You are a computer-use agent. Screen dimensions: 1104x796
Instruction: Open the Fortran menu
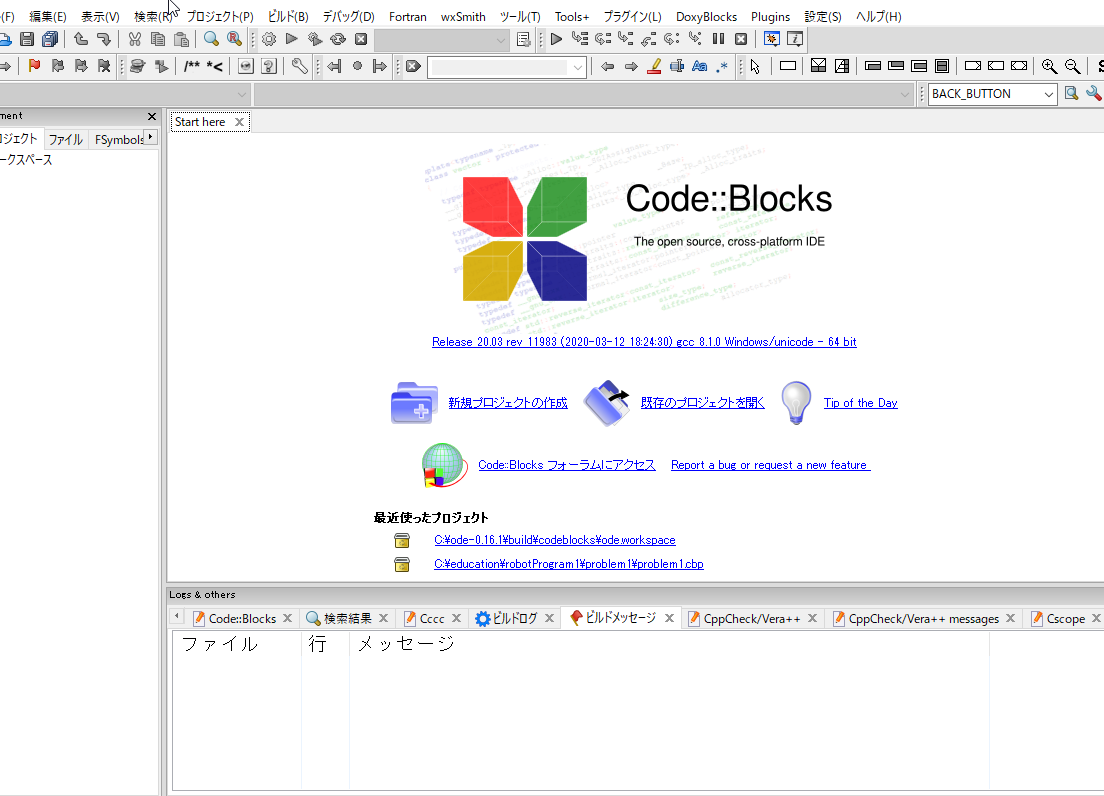pos(407,17)
